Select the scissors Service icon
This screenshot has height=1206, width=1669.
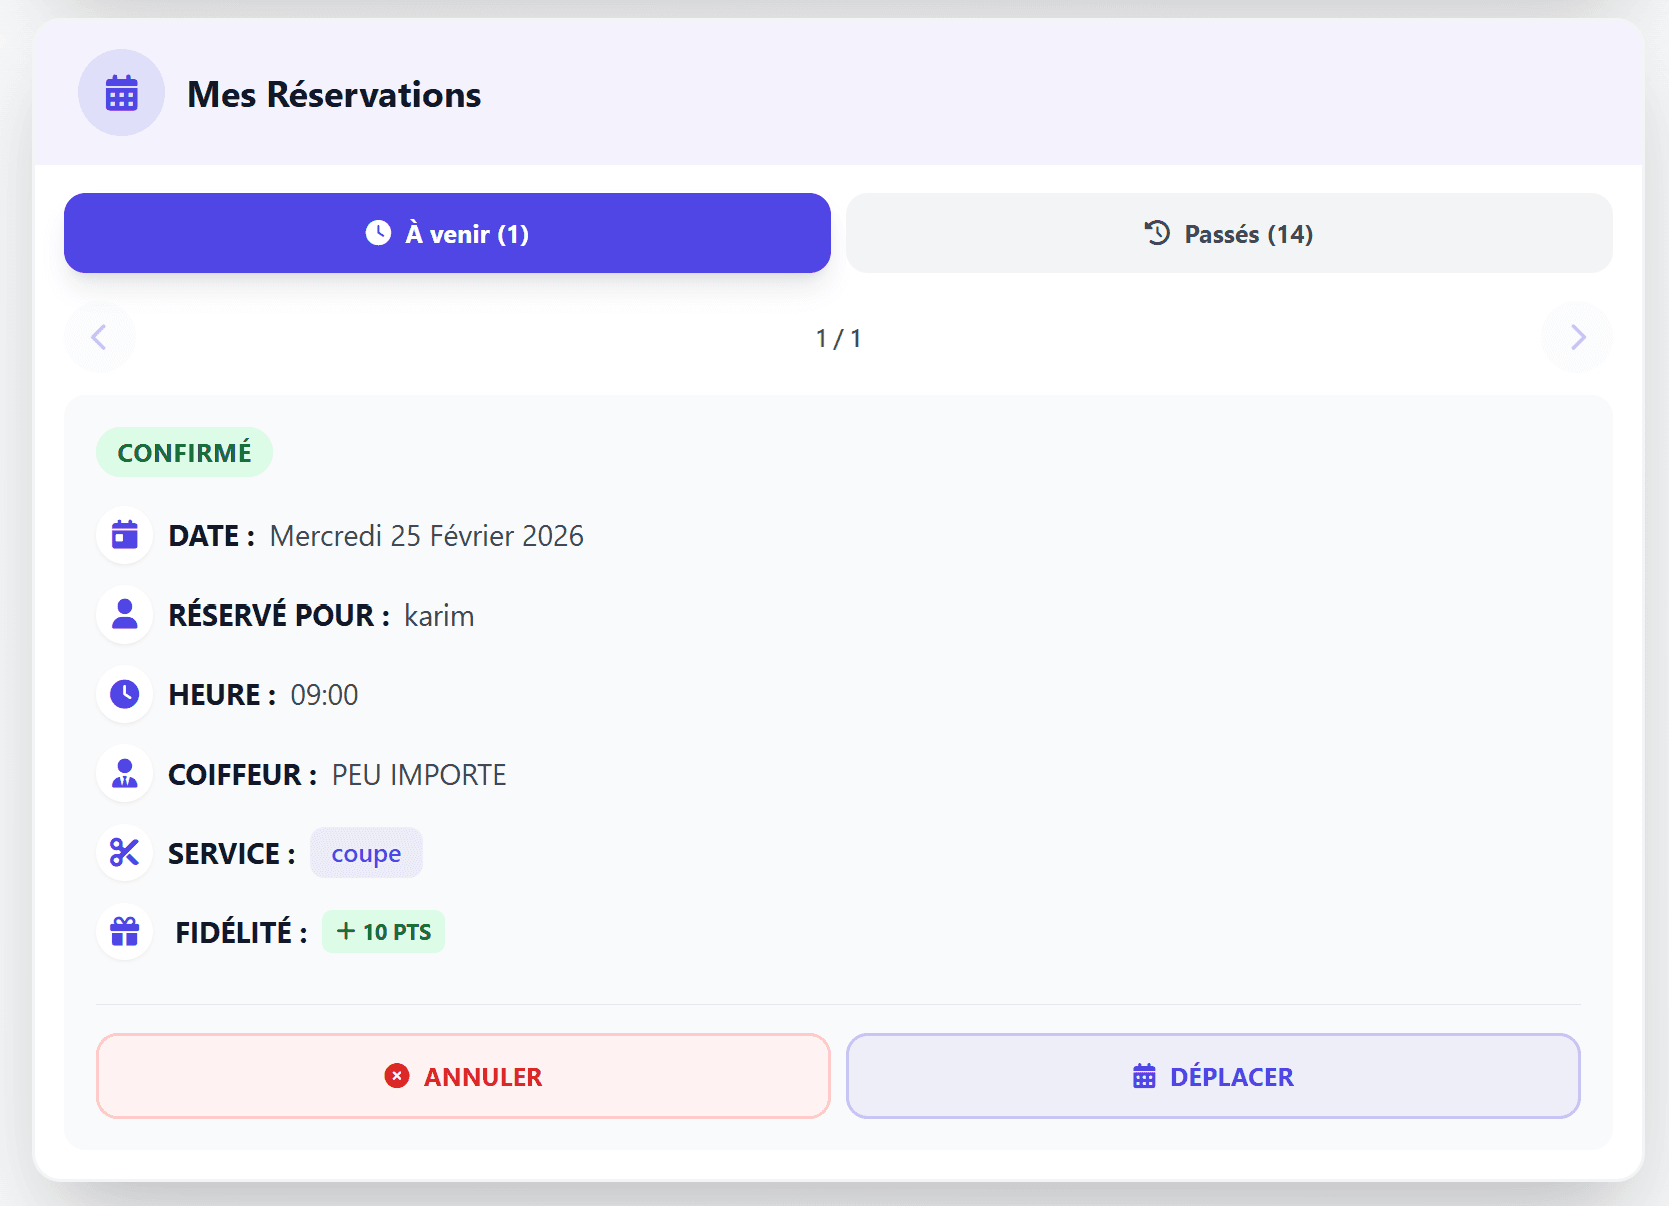pos(124,853)
